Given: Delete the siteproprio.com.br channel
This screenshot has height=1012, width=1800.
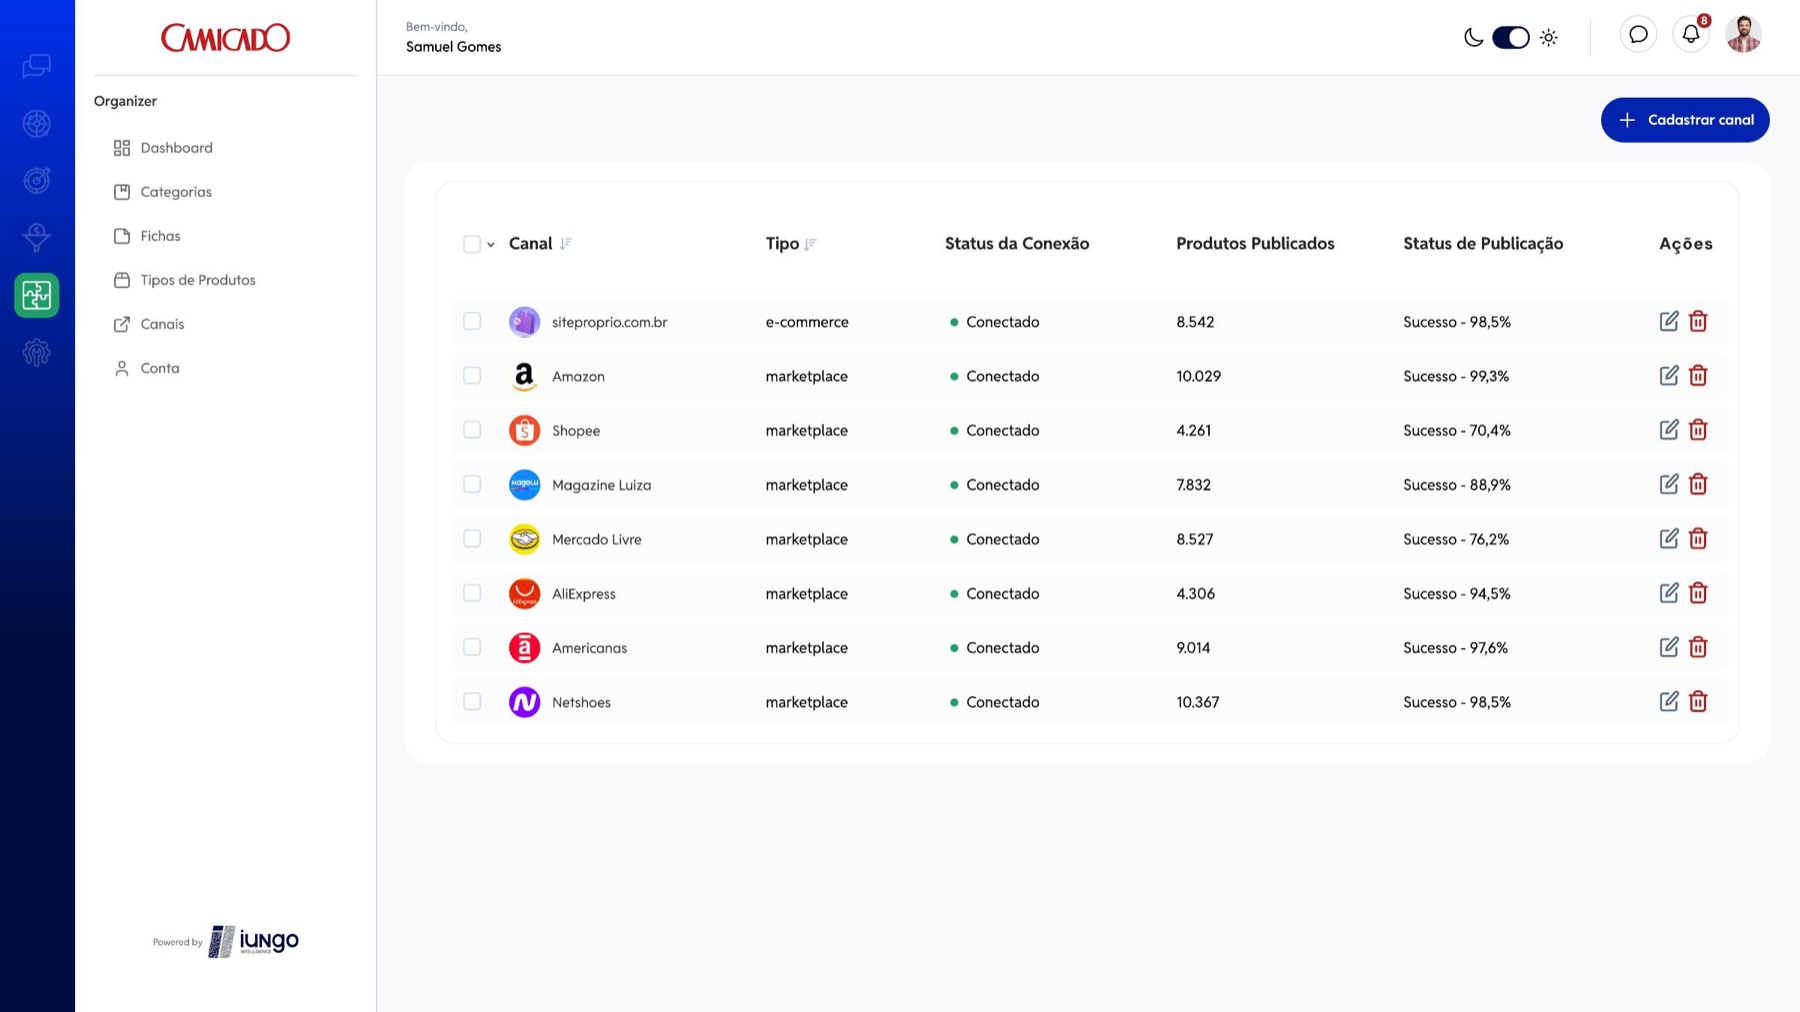Looking at the screenshot, I should pos(1698,321).
